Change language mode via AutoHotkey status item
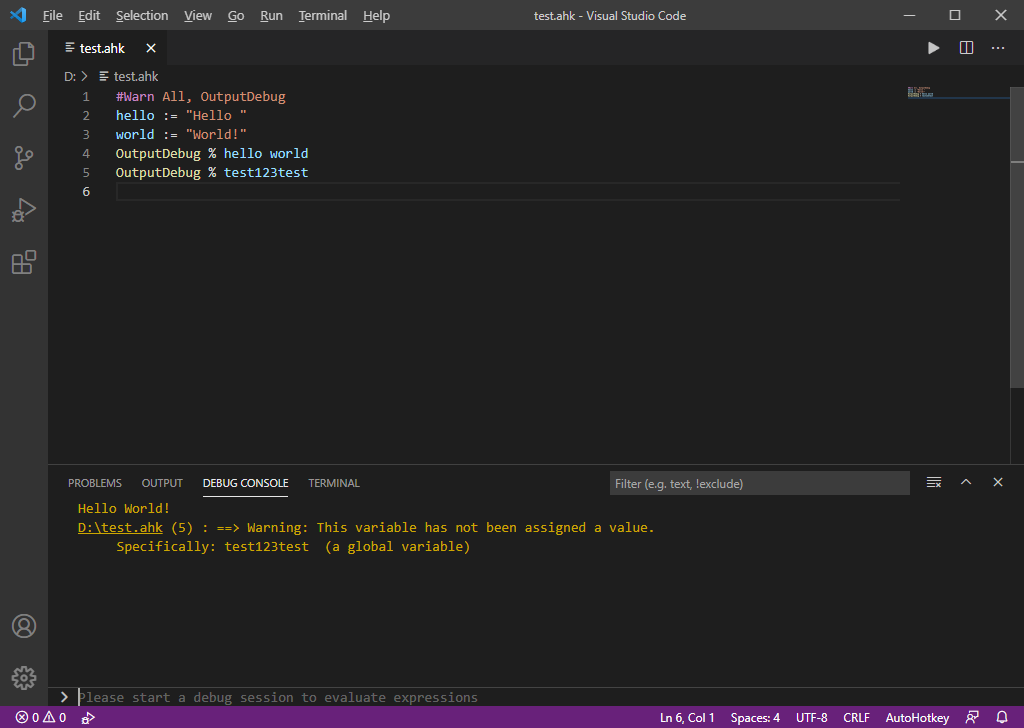 click(x=917, y=717)
